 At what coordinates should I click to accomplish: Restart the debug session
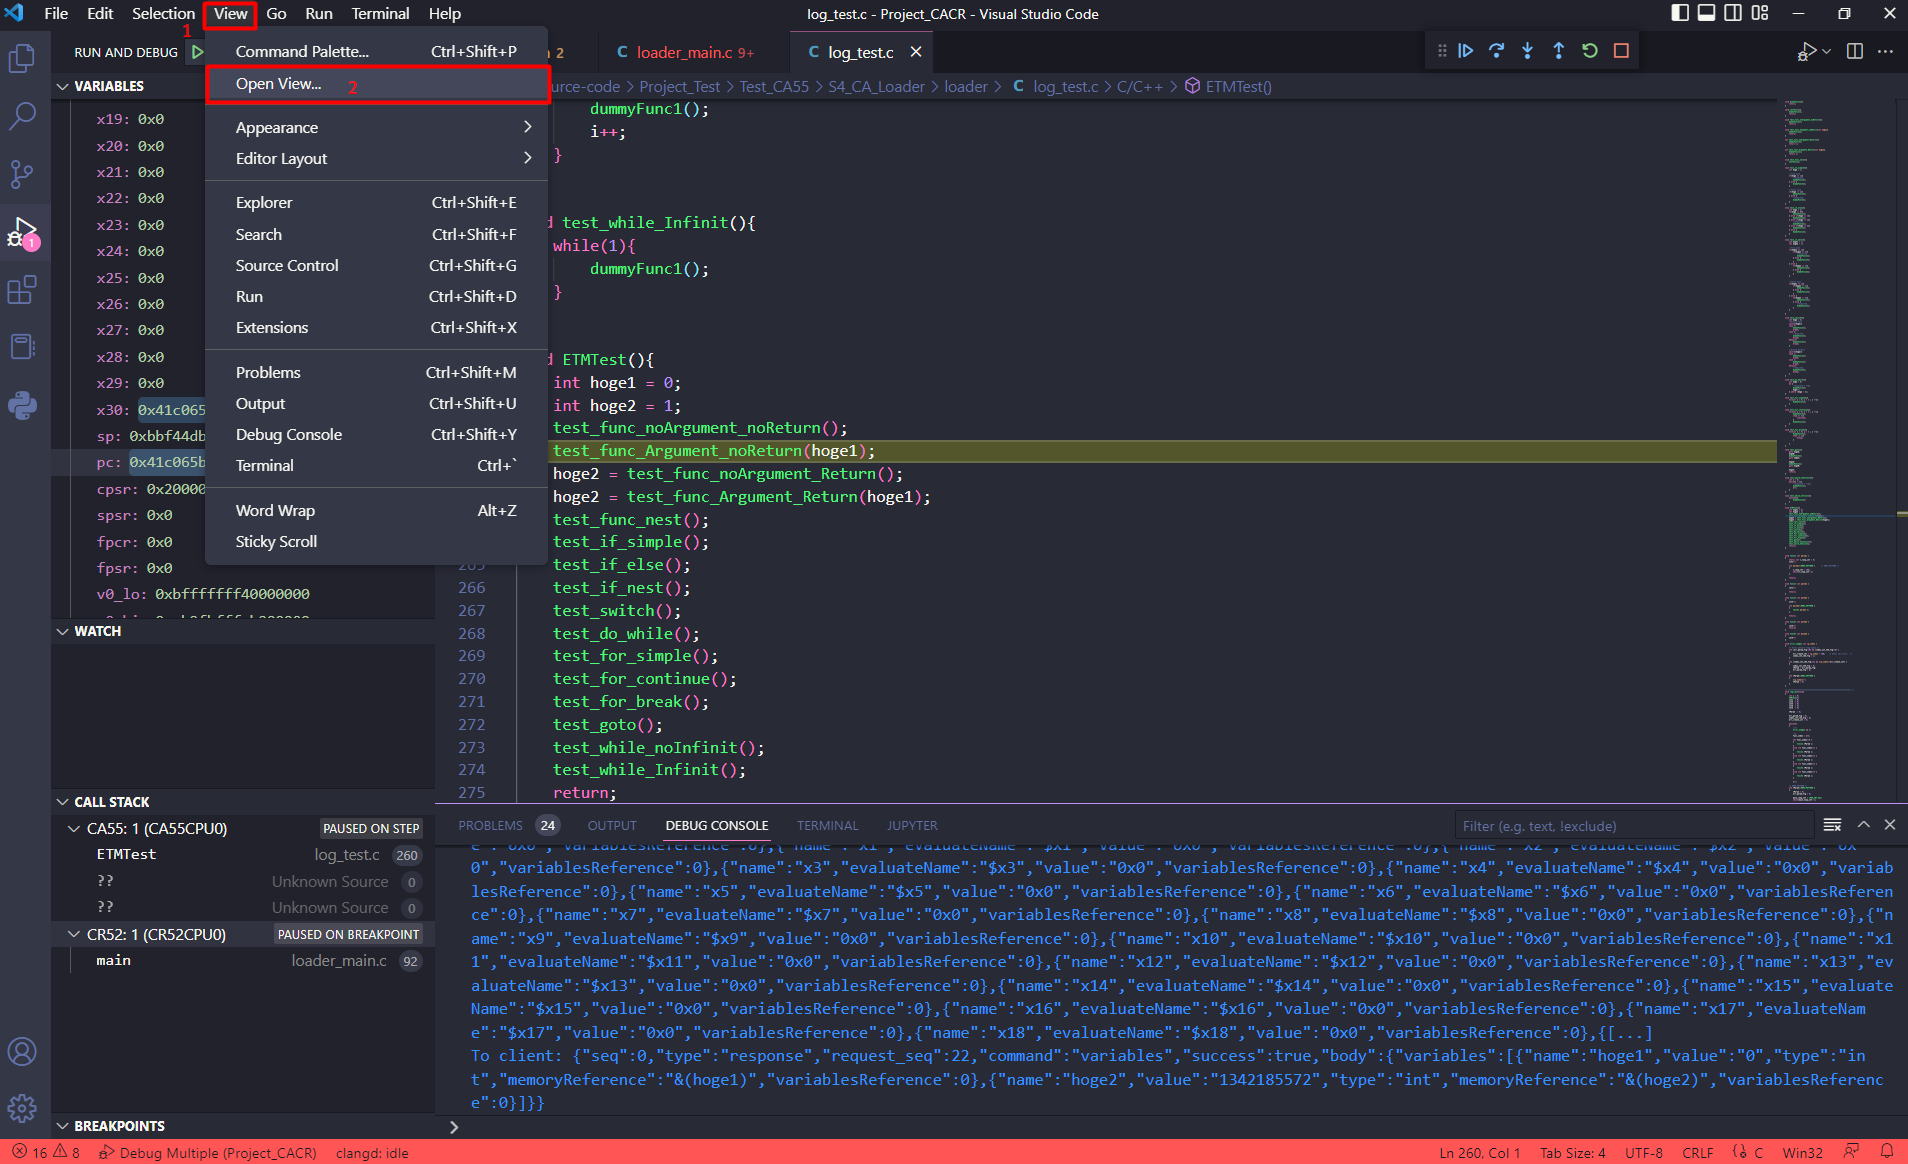(x=1590, y=51)
